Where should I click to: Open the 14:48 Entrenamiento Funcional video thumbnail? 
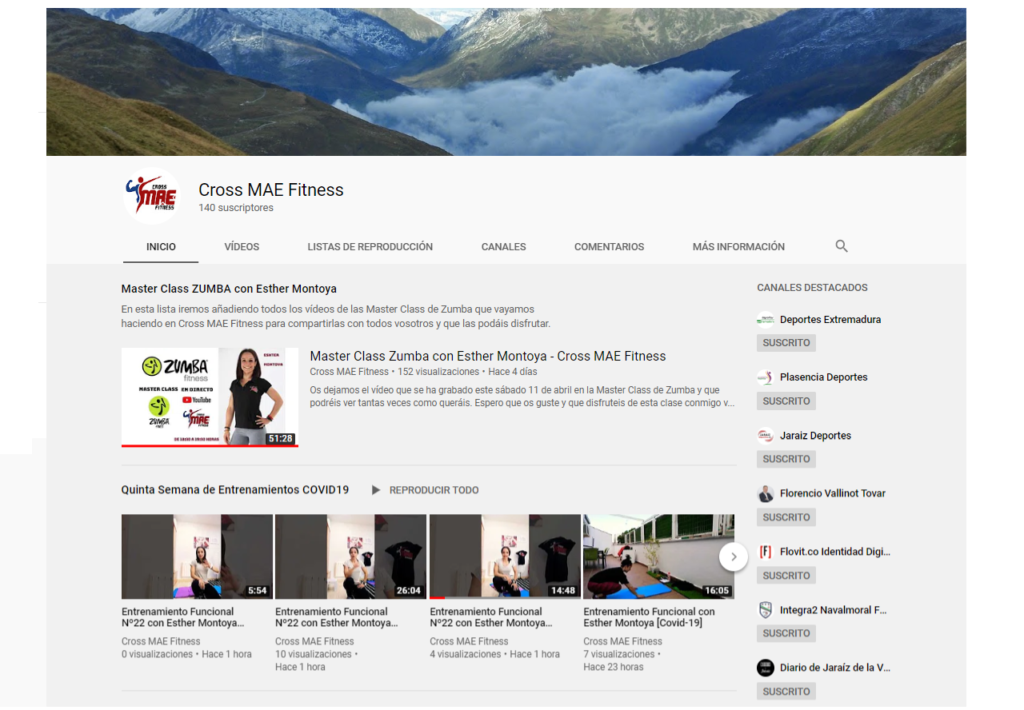coord(505,557)
